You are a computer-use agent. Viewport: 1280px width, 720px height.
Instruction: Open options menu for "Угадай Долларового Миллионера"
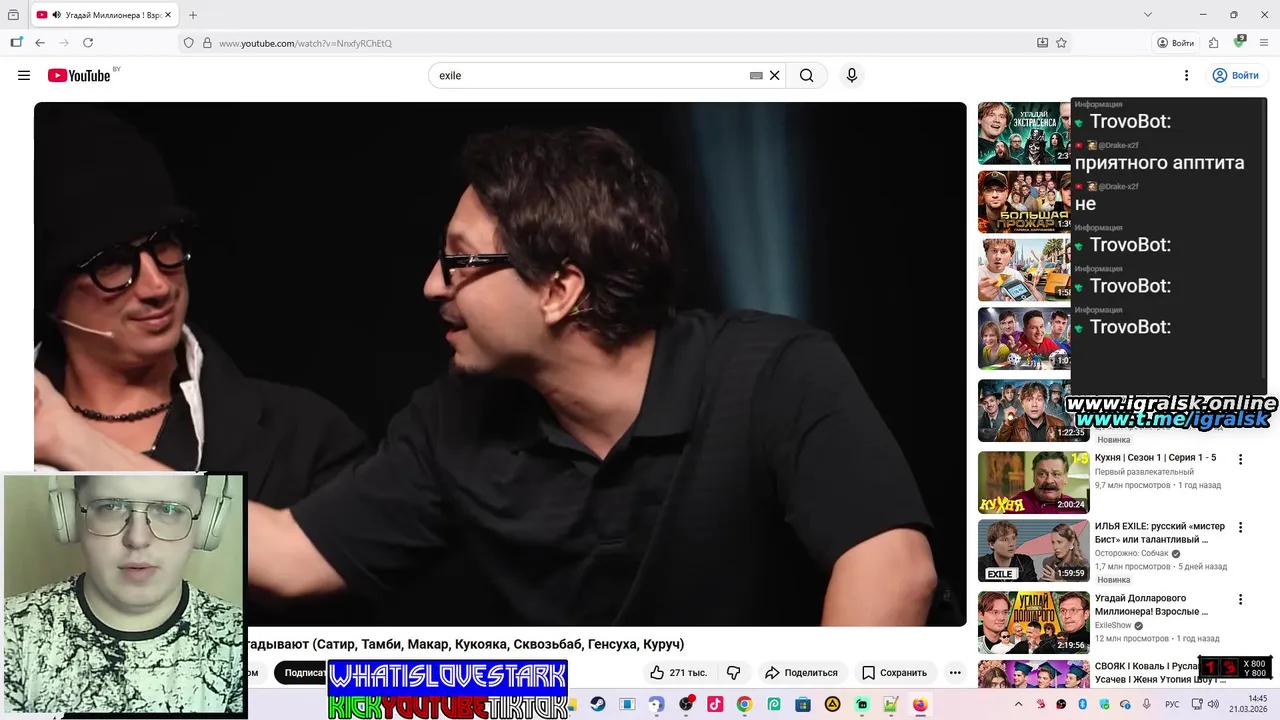pos(1240,600)
